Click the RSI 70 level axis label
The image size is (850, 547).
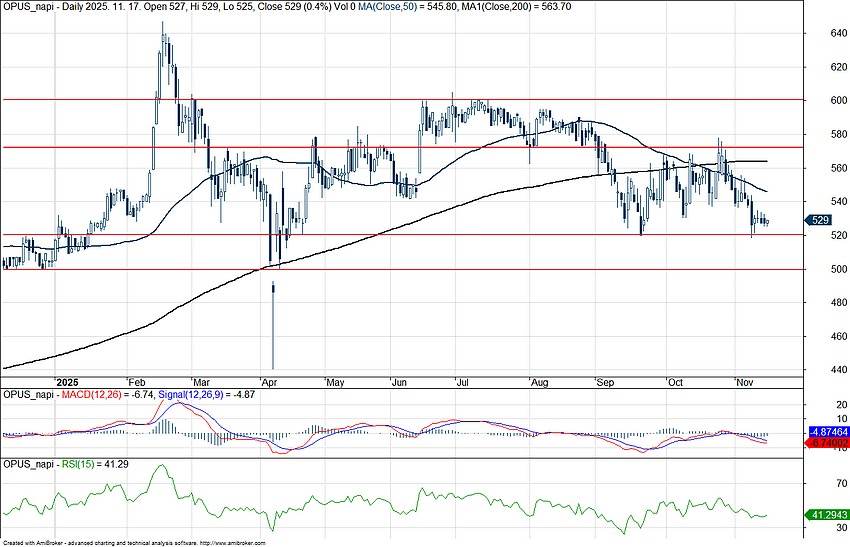pos(812,483)
